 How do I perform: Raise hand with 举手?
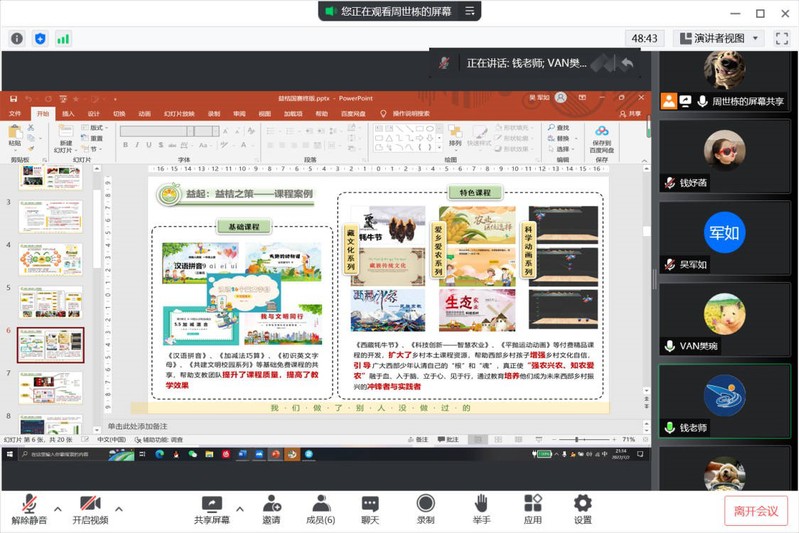pyautogui.click(x=481, y=509)
